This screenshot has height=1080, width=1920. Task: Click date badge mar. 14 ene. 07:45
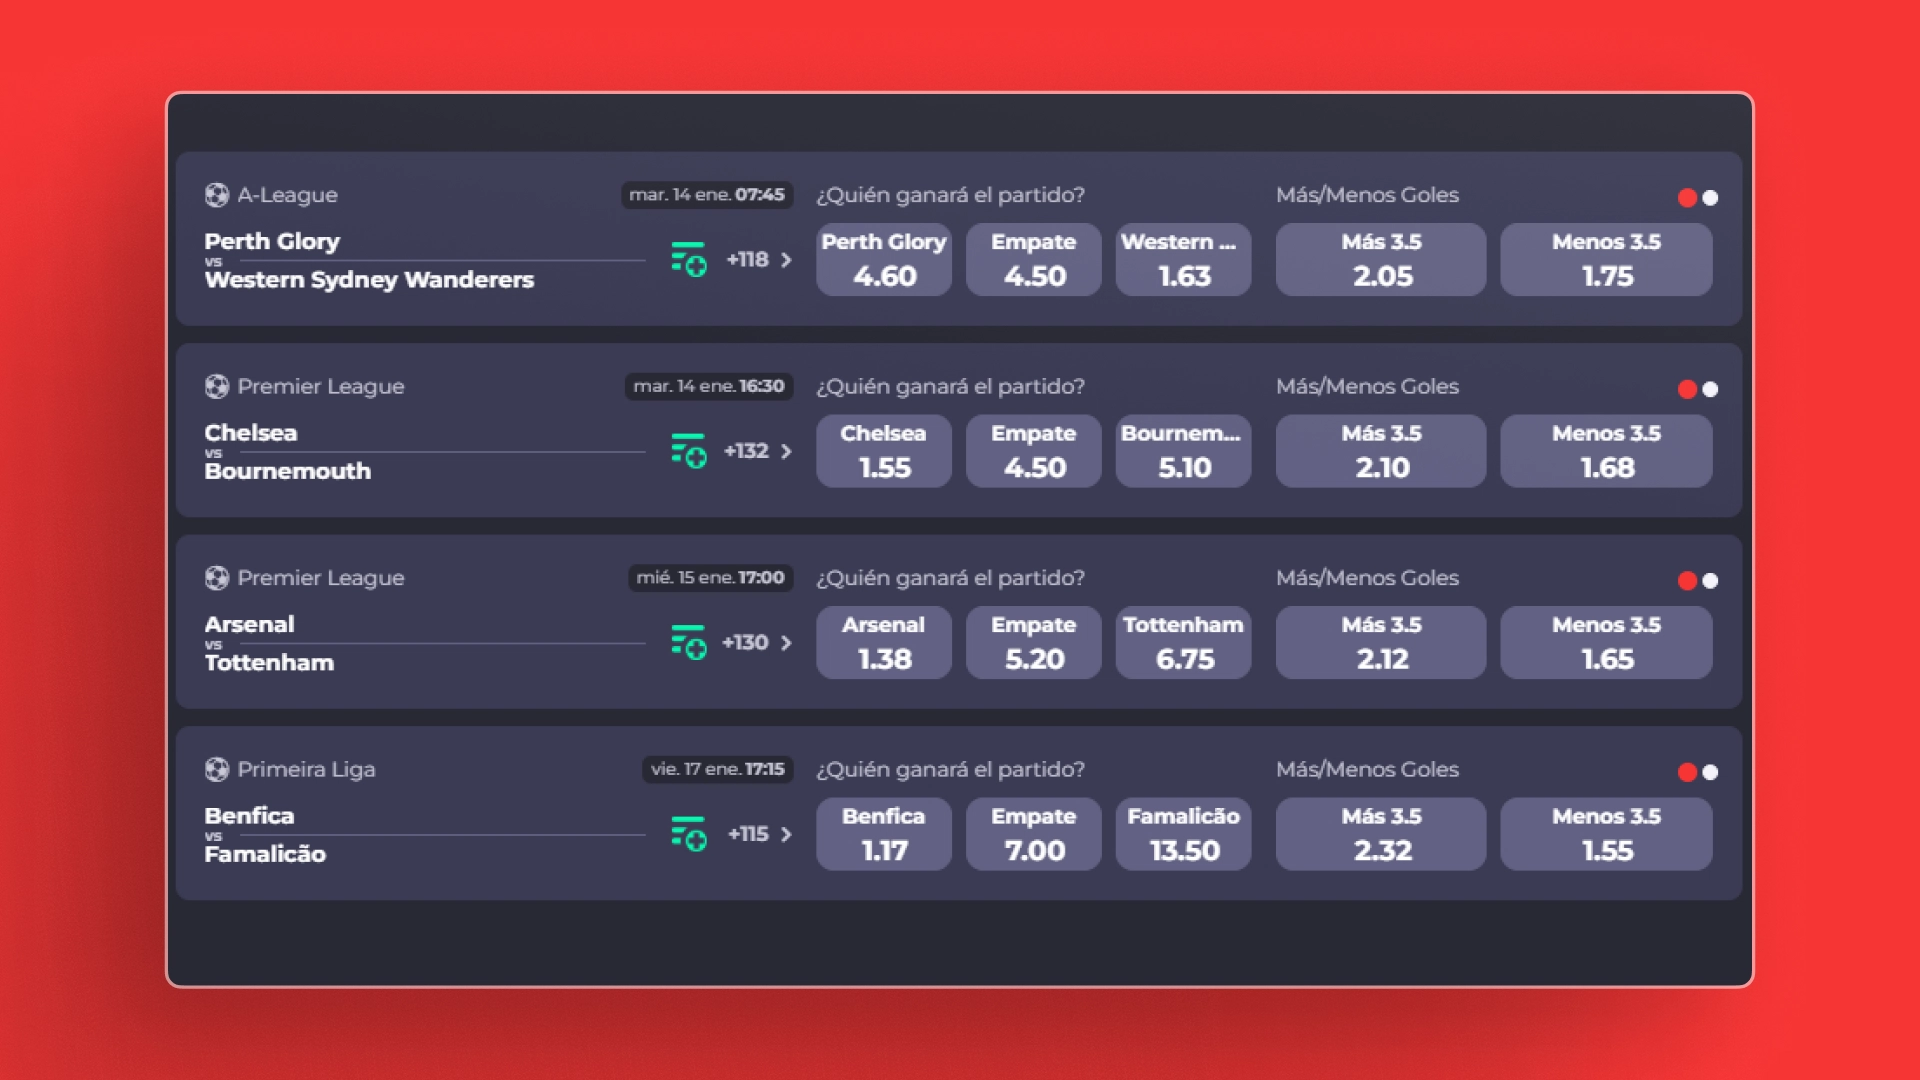707,195
